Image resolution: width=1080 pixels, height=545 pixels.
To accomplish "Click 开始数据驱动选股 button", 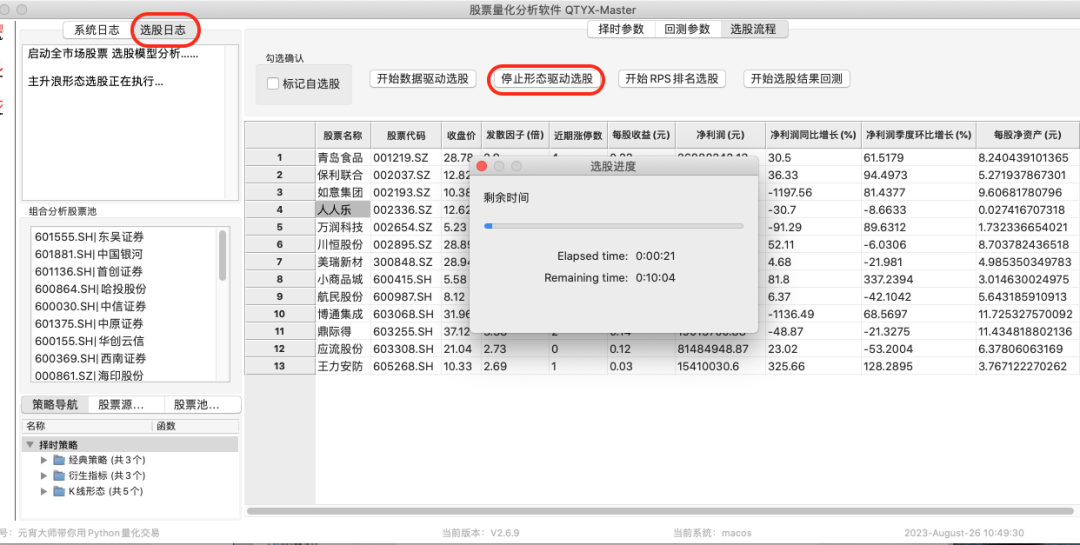I will pyautogui.click(x=423, y=79).
